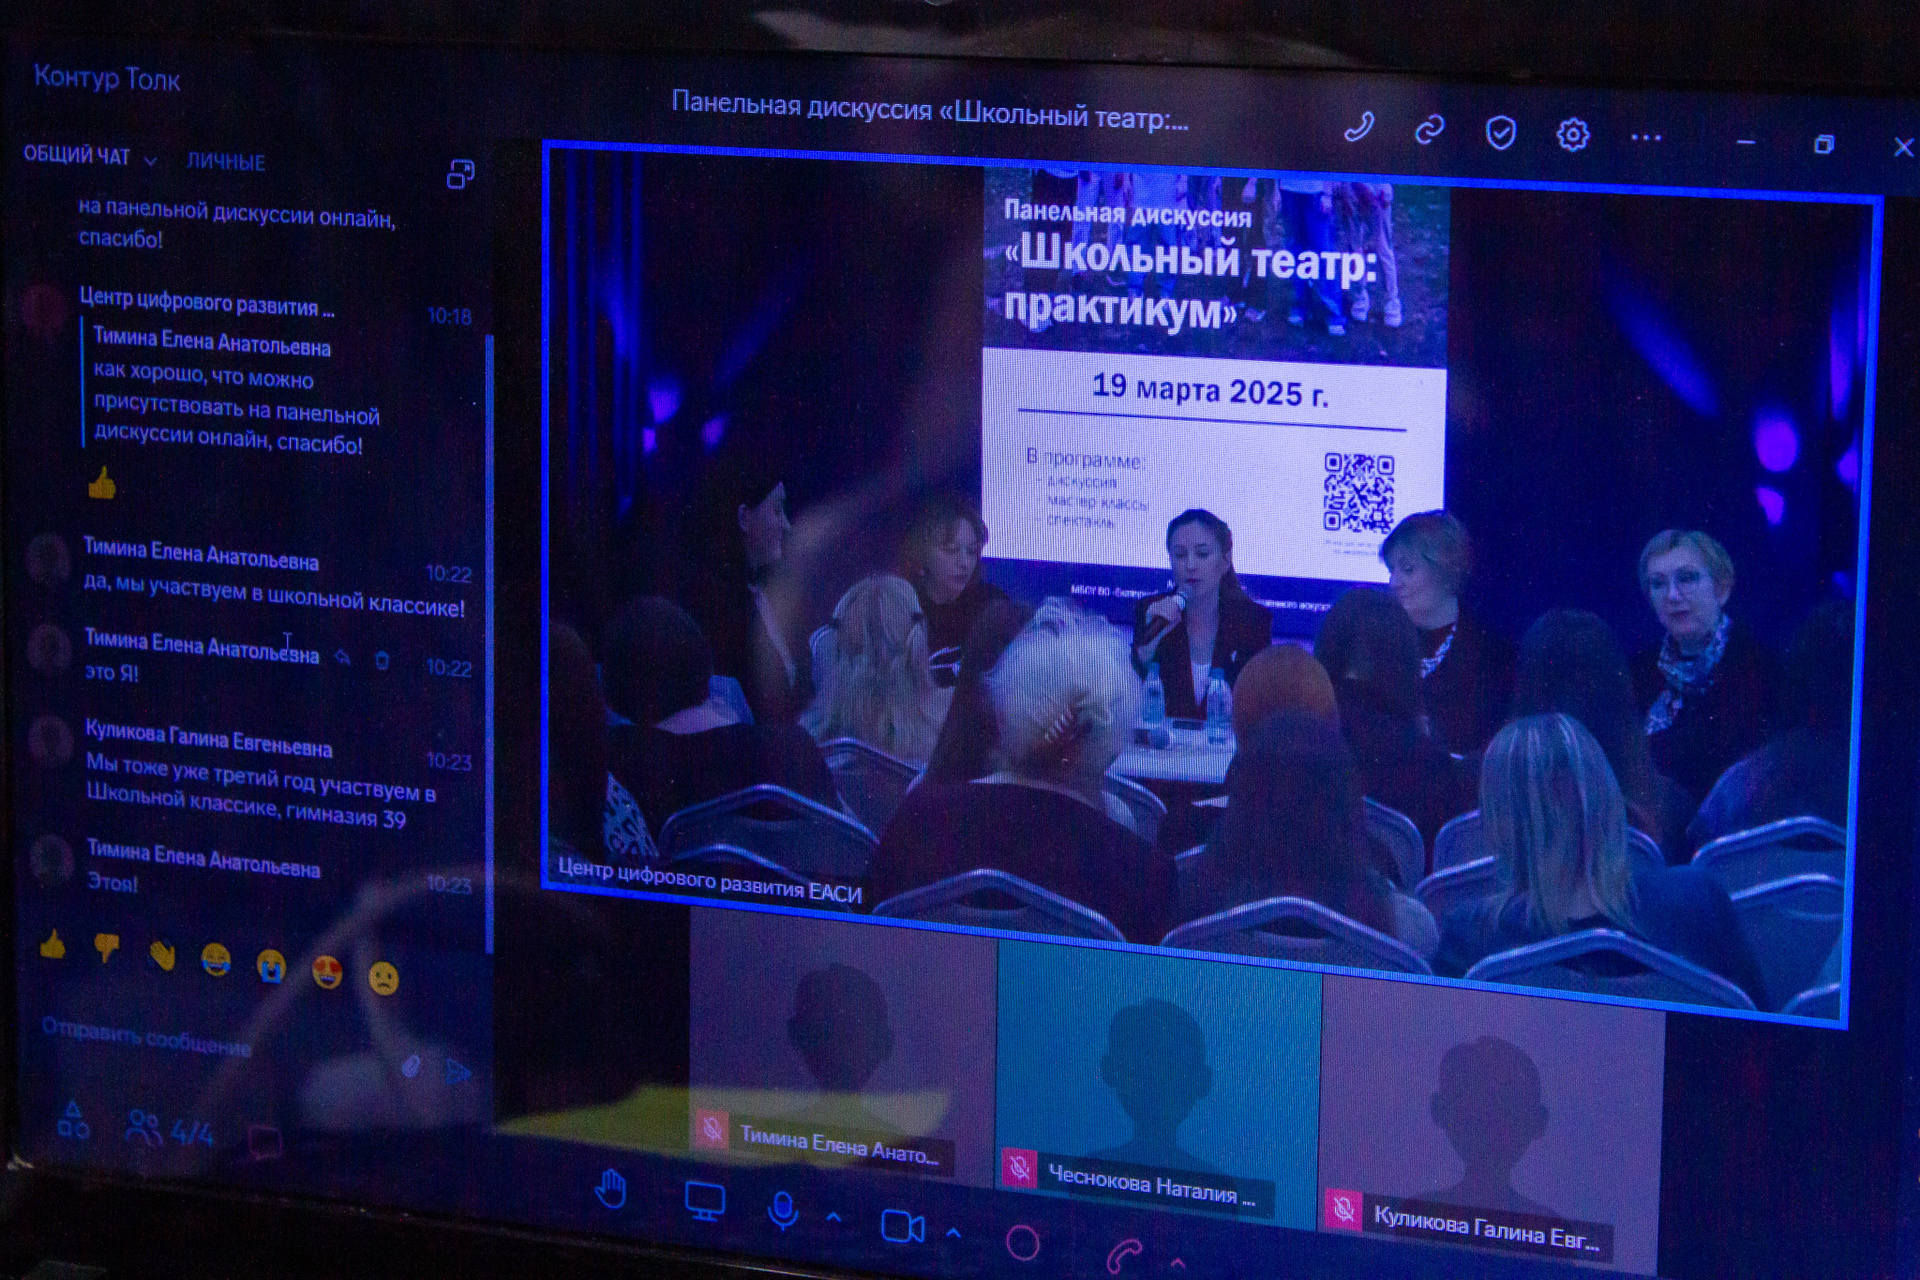Start recording with the circle icon
The image size is (1920, 1280).
point(1022,1243)
